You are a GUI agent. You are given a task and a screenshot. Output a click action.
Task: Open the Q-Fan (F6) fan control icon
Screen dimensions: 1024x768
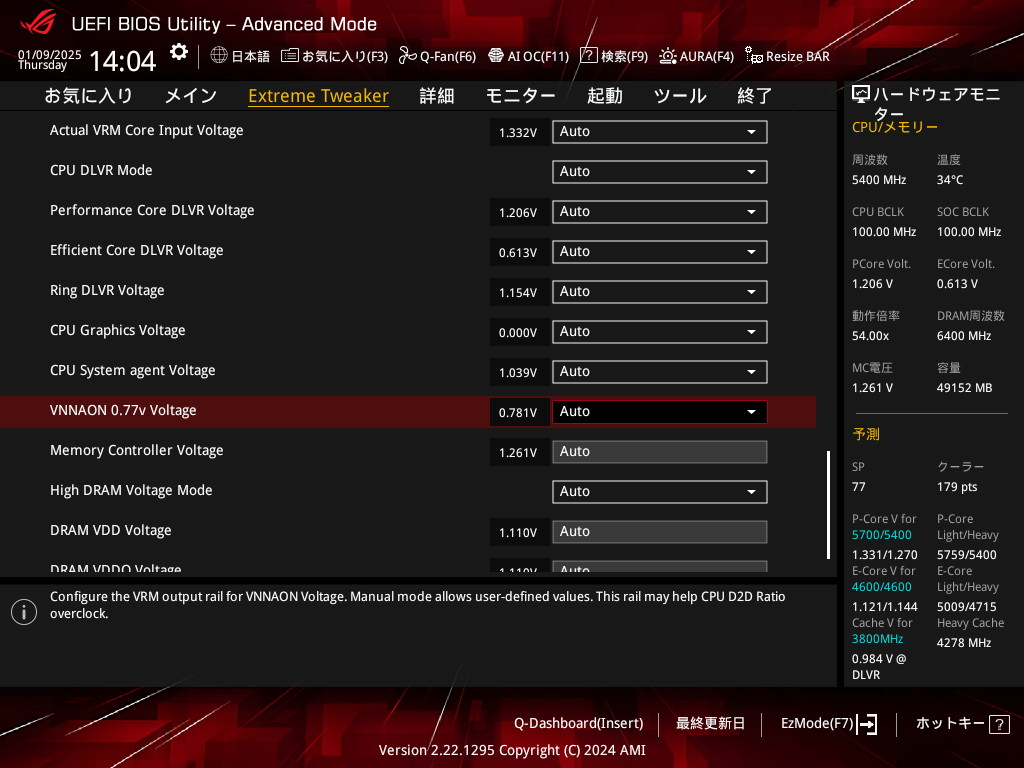407,56
